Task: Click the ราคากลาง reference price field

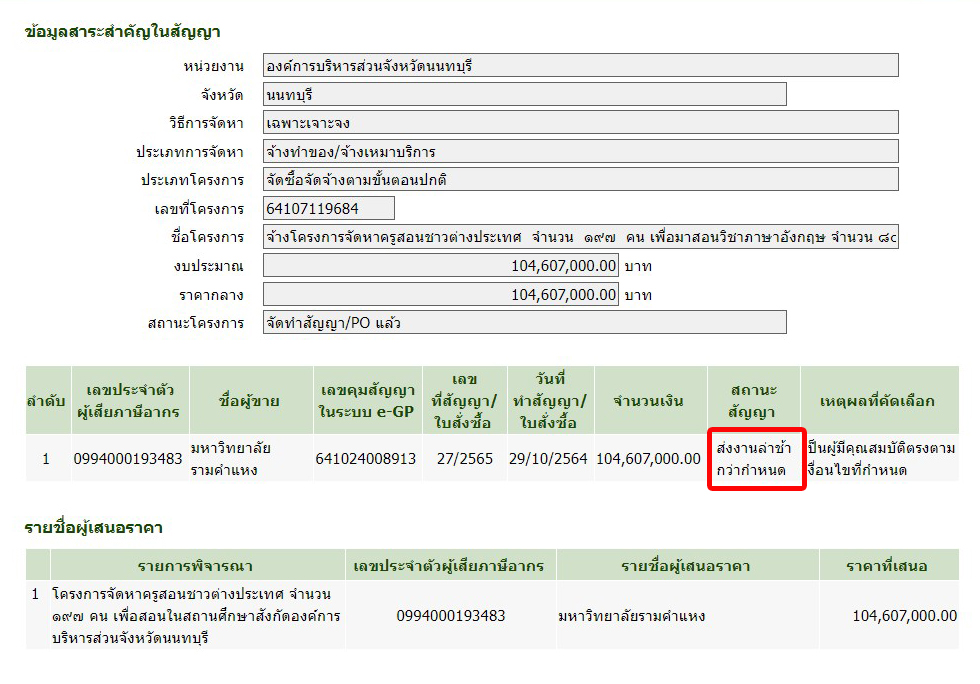Action: [x=441, y=294]
